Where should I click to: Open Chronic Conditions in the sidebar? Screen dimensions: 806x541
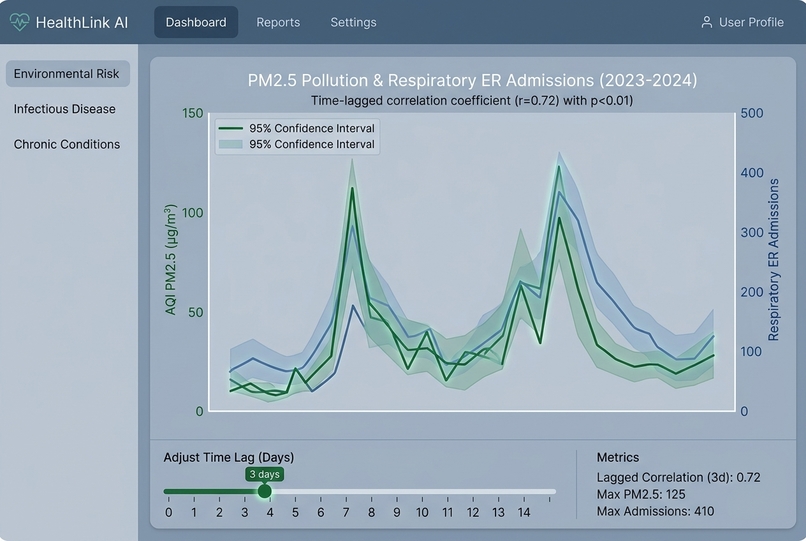(67, 144)
